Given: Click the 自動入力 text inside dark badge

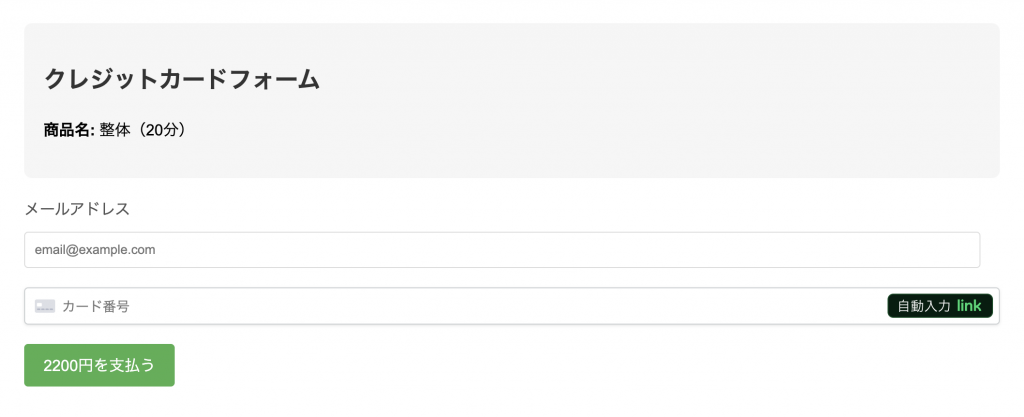Looking at the screenshot, I should (x=923, y=306).
